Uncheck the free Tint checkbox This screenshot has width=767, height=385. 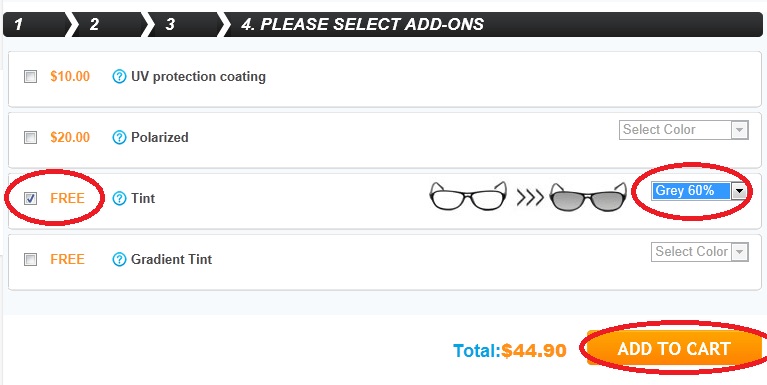[30, 199]
